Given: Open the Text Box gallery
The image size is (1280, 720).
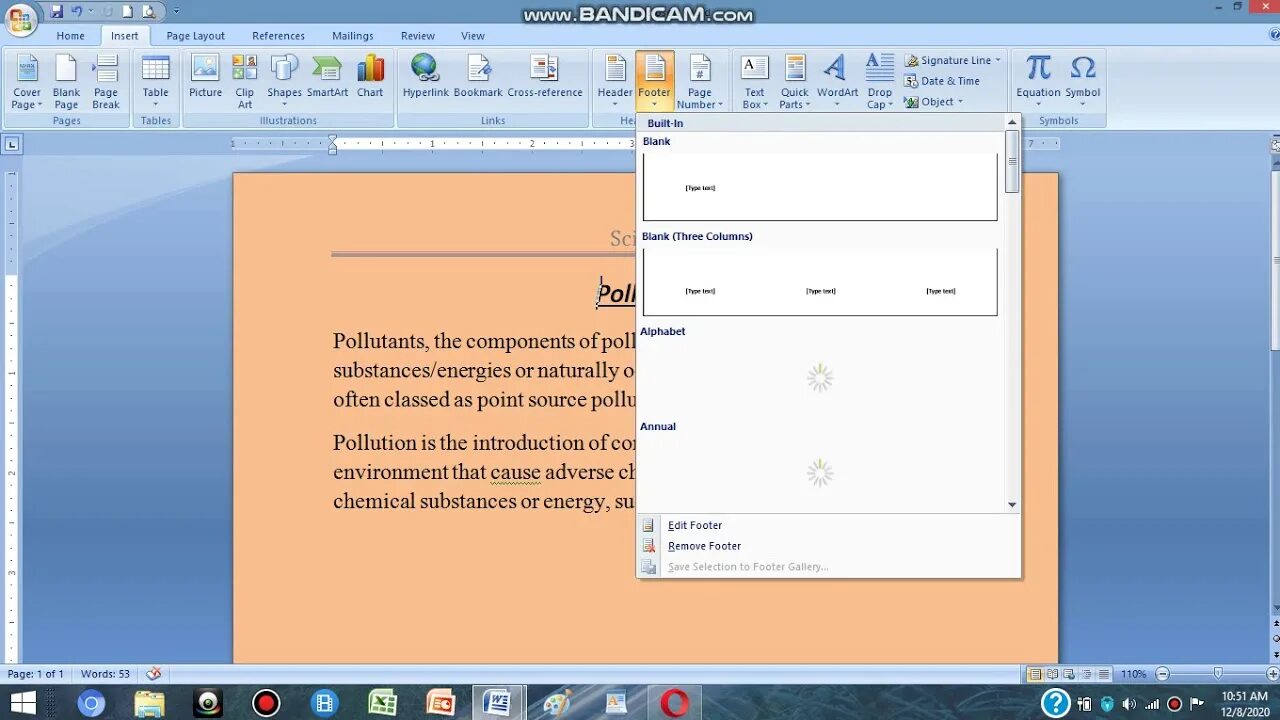Looking at the screenshot, I should [754, 82].
